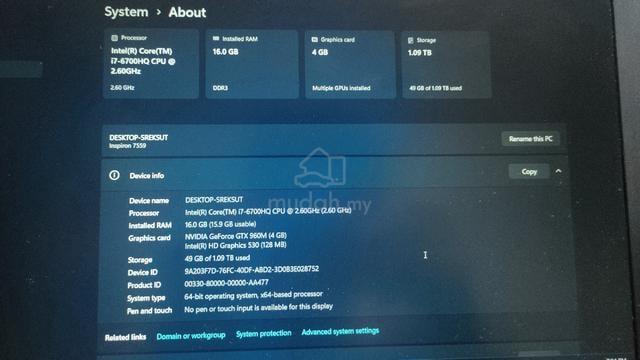Select the 64-bit operating system text
Image resolution: width=640 pixels, height=360 pixels.
click(x=253, y=295)
